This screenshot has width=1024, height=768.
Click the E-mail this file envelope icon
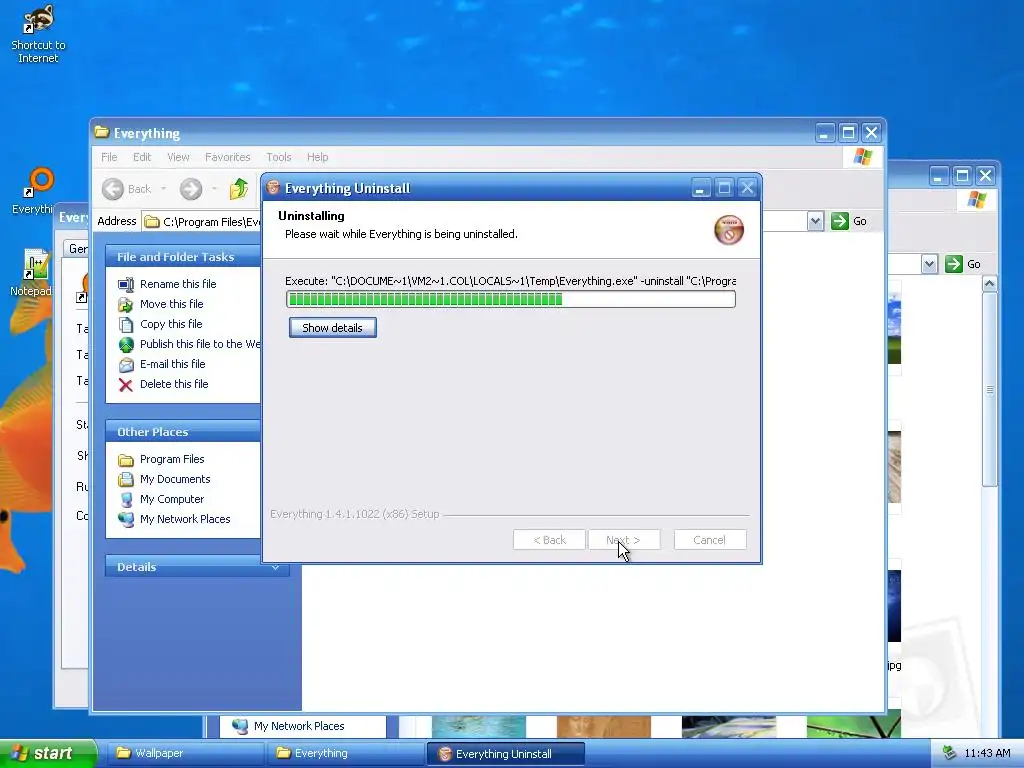tap(125, 364)
